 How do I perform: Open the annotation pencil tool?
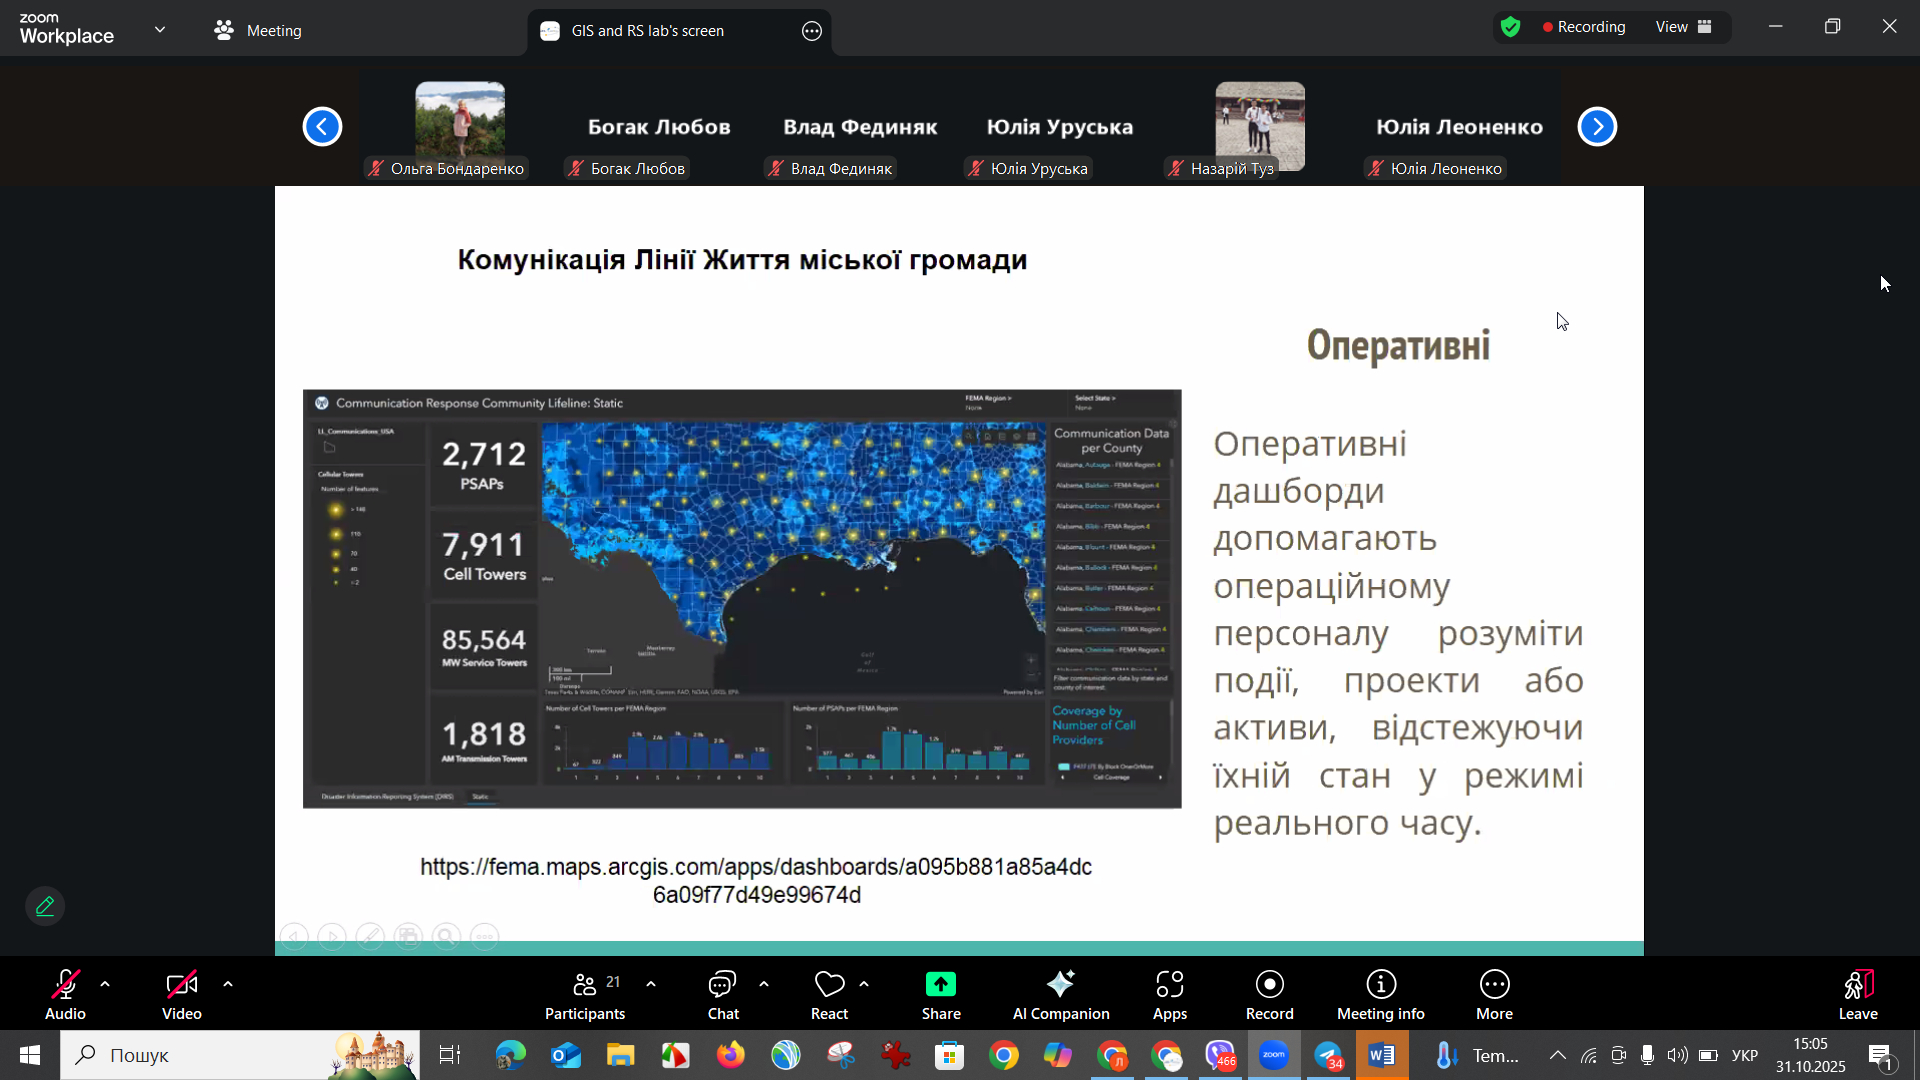click(45, 906)
